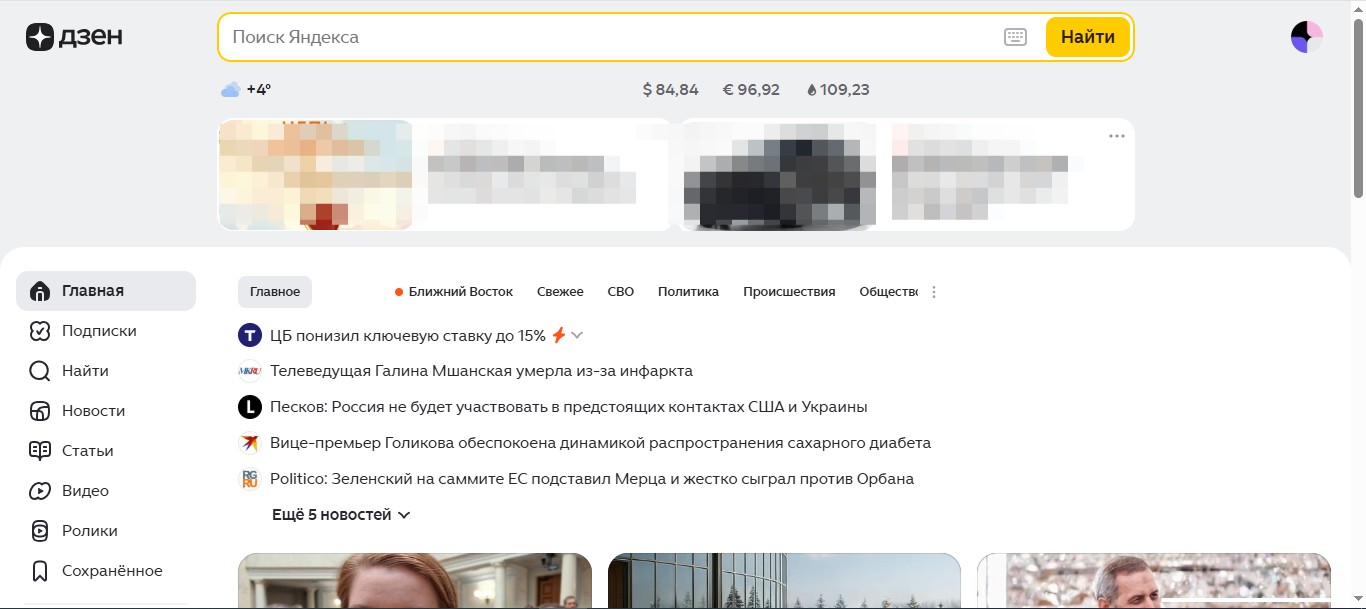The width and height of the screenshot is (1366, 609).
Task: Open the on-screen keyboard icon in search bar
Action: [x=1015, y=36]
